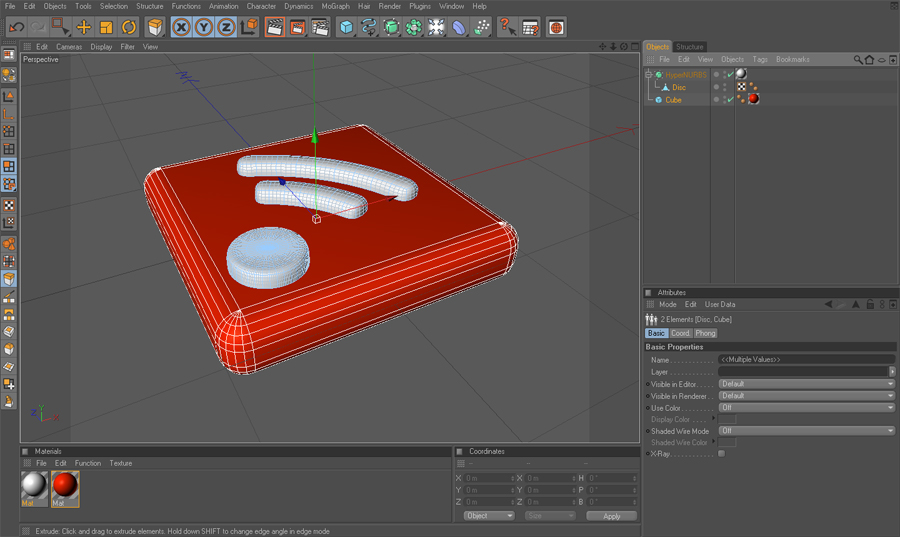Open the viewport Cameras menu
The height and width of the screenshot is (537, 900).
point(69,47)
